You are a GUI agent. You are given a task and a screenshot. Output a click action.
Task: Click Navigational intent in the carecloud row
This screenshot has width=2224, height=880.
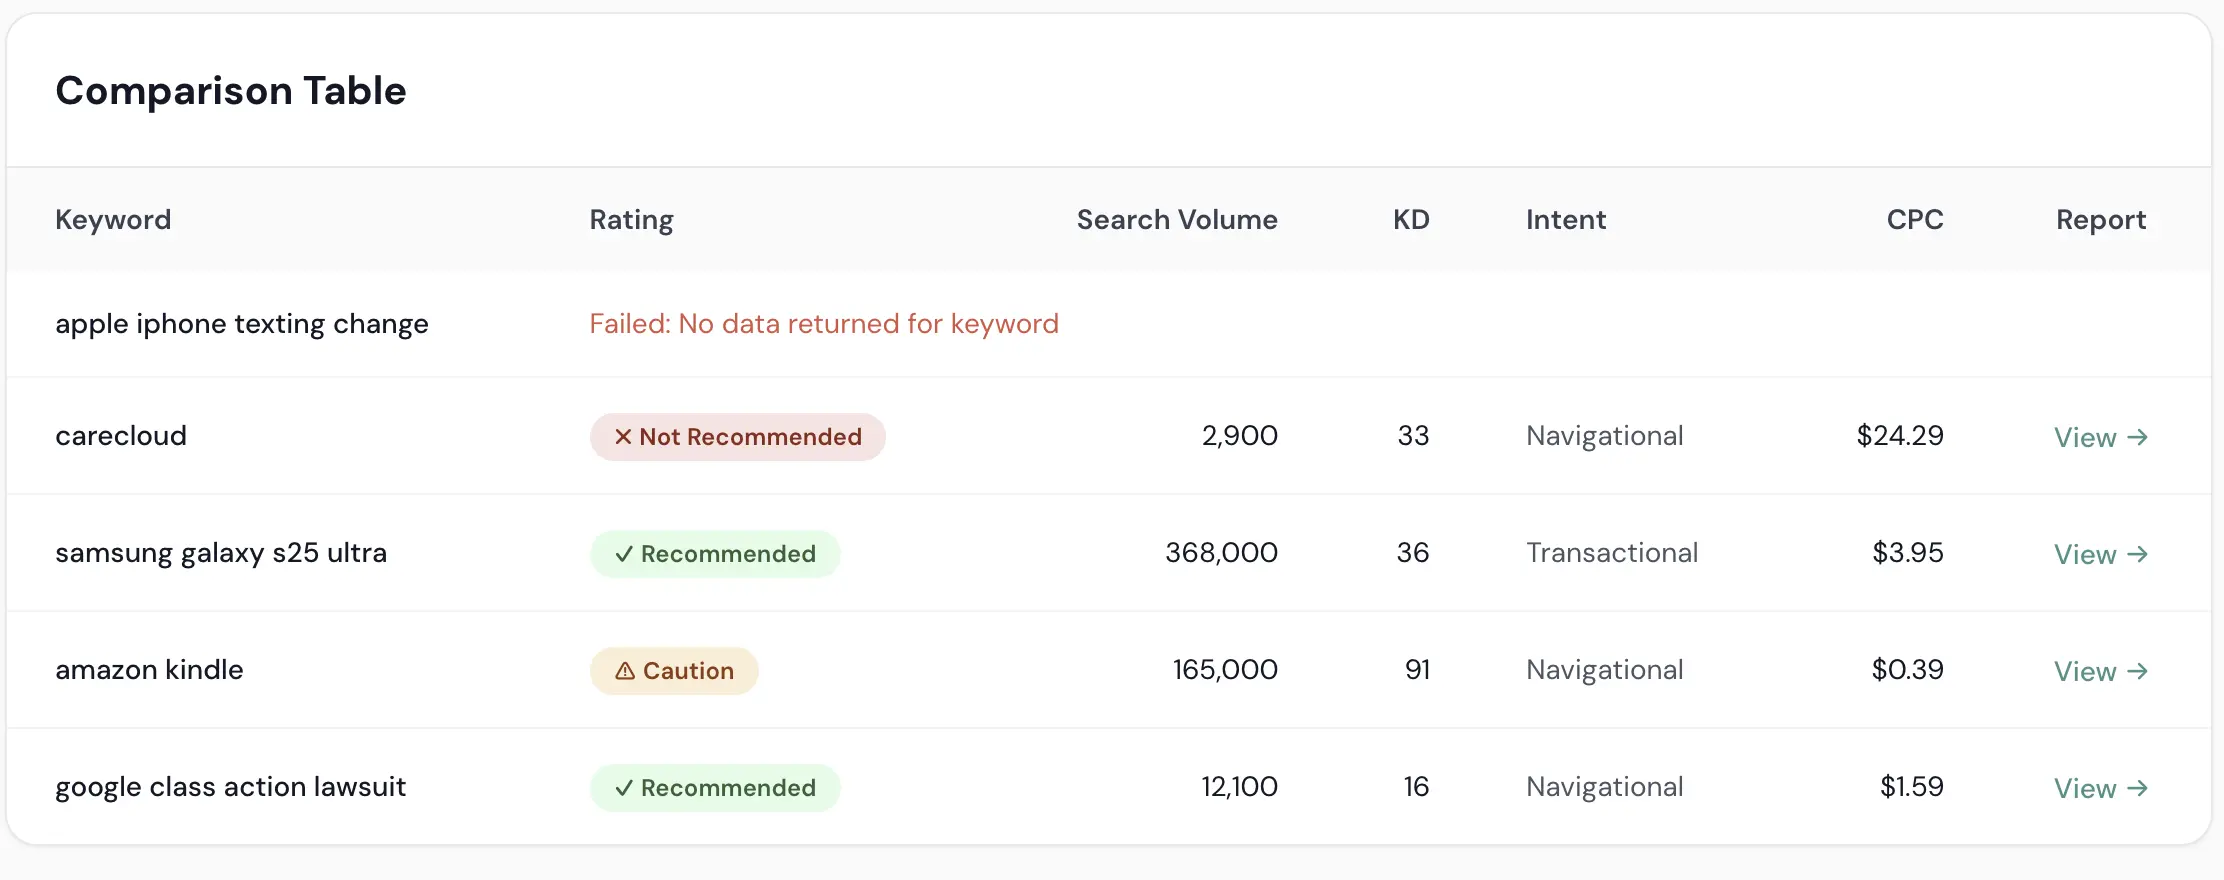click(1605, 436)
